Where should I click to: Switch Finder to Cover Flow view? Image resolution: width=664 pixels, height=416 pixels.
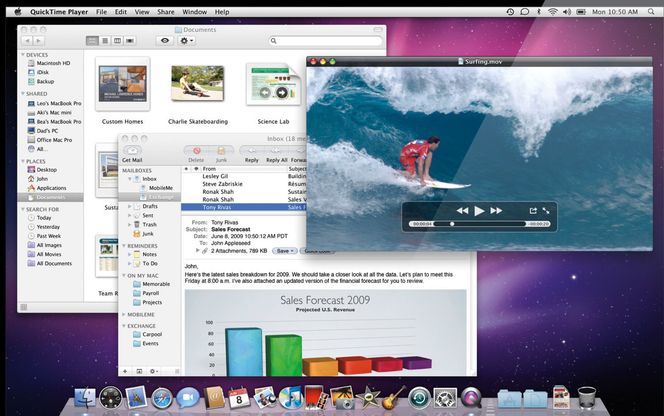[x=130, y=41]
